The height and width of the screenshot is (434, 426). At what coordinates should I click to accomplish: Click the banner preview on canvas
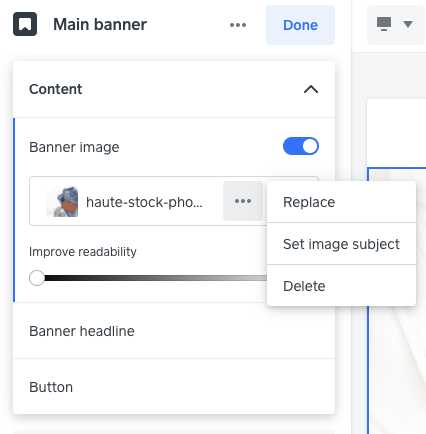click(x=397, y=300)
